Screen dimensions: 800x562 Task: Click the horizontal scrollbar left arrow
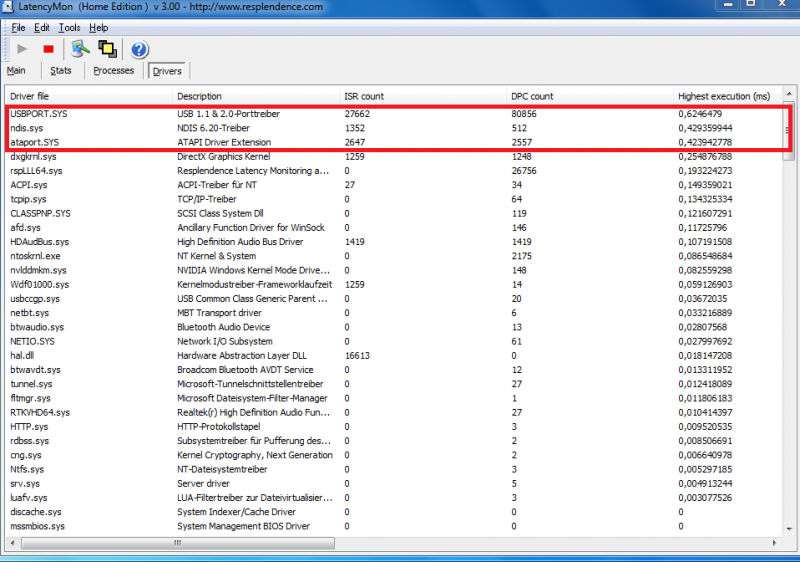[x=12, y=543]
